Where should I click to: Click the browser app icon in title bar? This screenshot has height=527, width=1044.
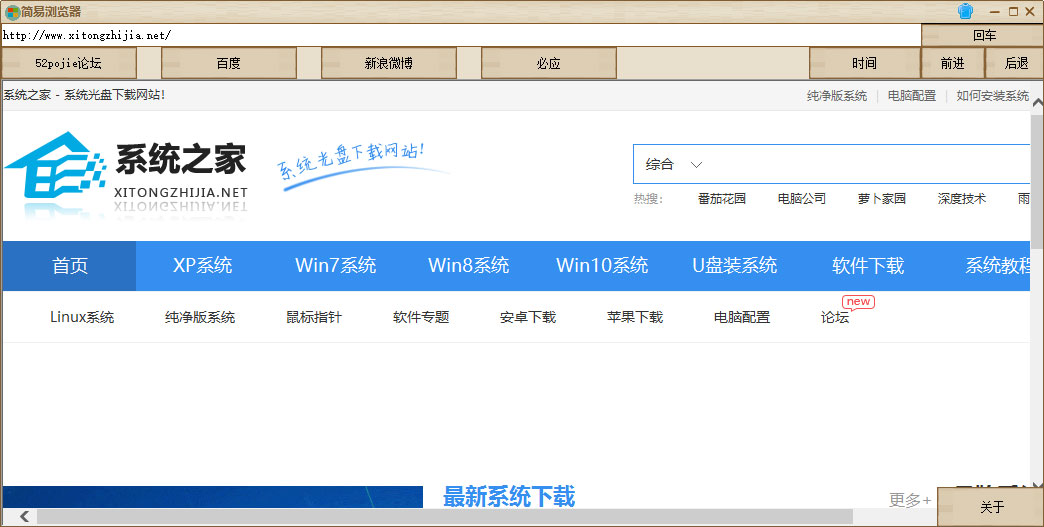click(x=12, y=12)
